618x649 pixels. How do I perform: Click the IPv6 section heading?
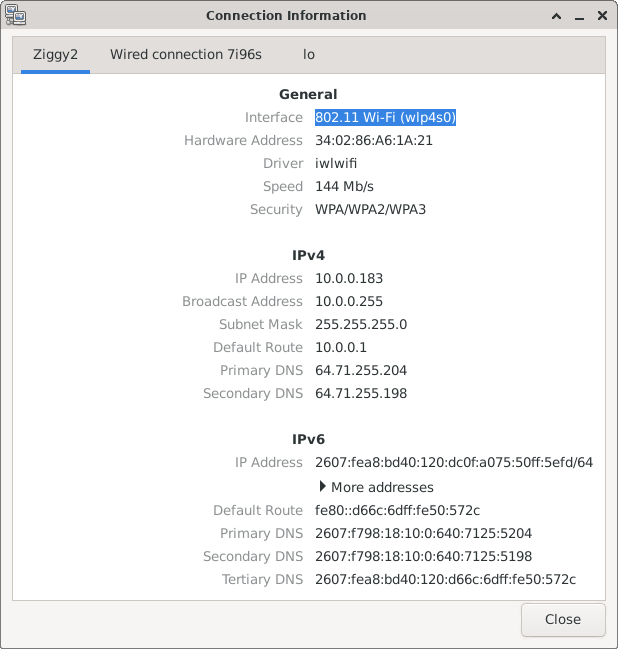click(x=308, y=439)
